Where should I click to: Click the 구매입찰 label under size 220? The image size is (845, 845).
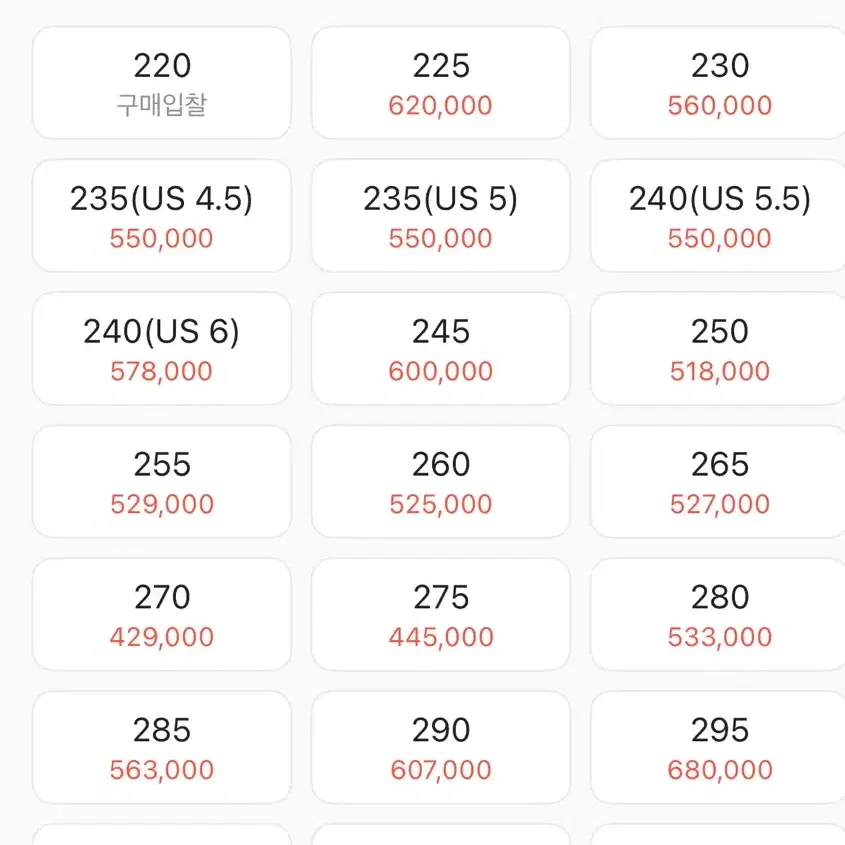click(x=162, y=105)
